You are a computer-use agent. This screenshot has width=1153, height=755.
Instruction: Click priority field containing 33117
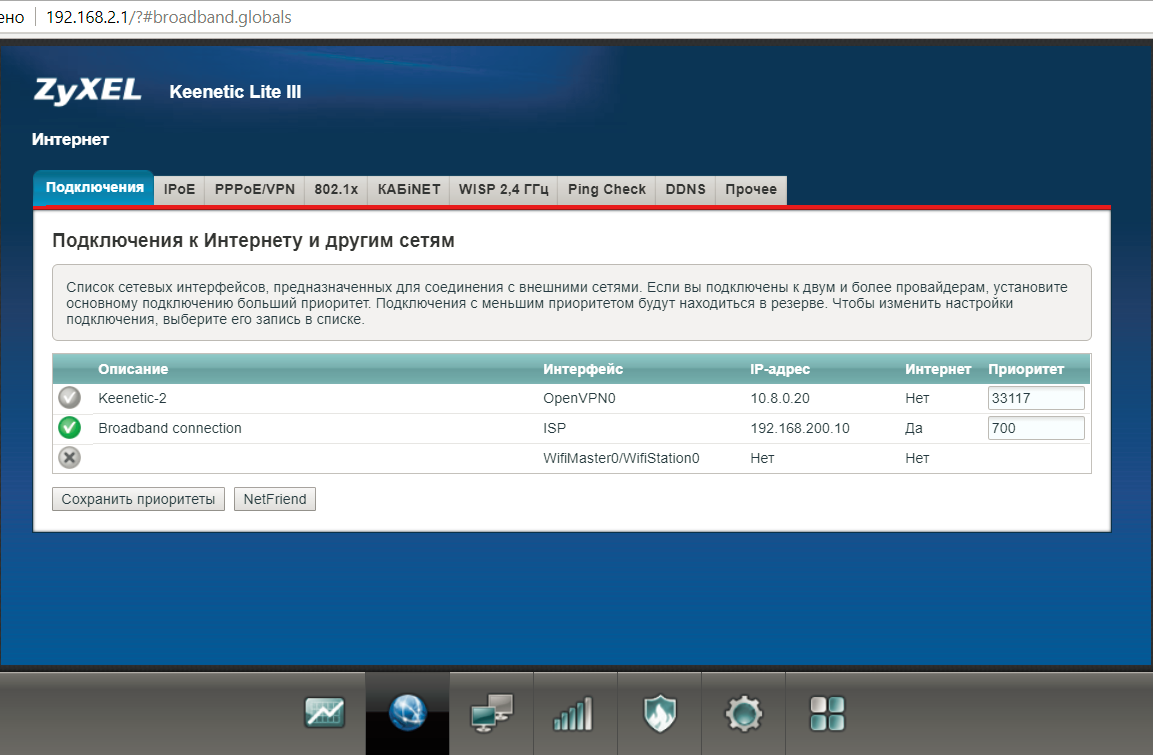(x=1035, y=398)
